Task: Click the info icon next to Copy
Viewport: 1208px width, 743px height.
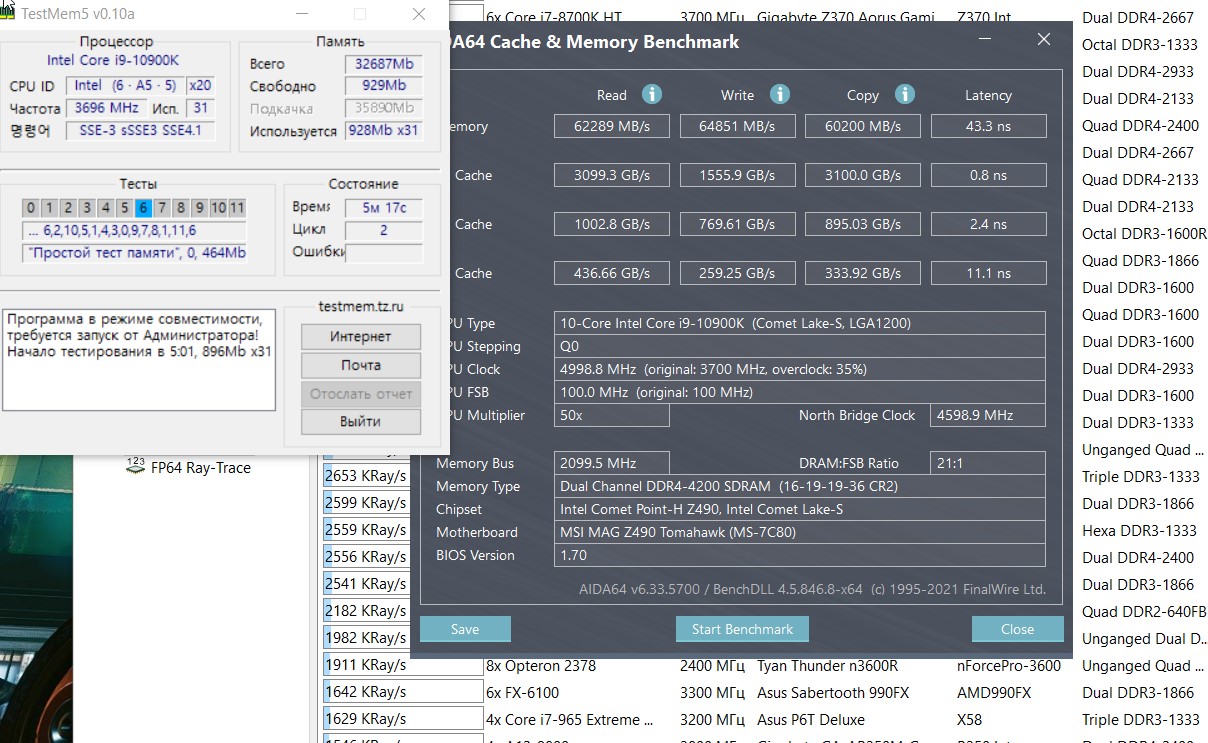Action: [x=905, y=94]
